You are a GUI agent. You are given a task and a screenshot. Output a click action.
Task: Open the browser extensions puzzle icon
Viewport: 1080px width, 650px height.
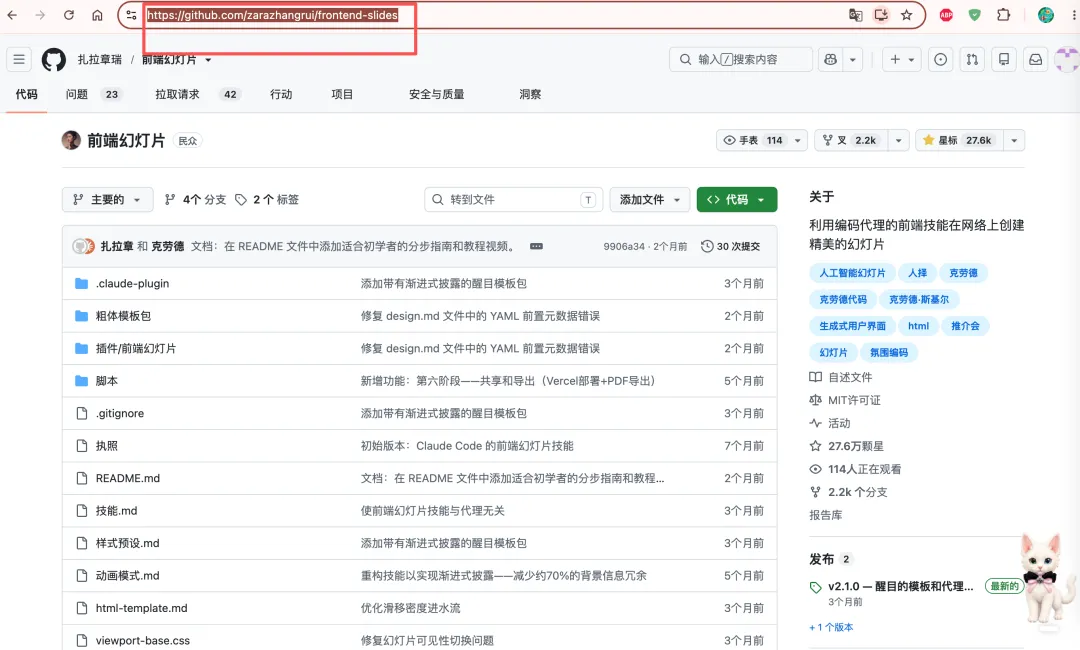click(1004, 14)
